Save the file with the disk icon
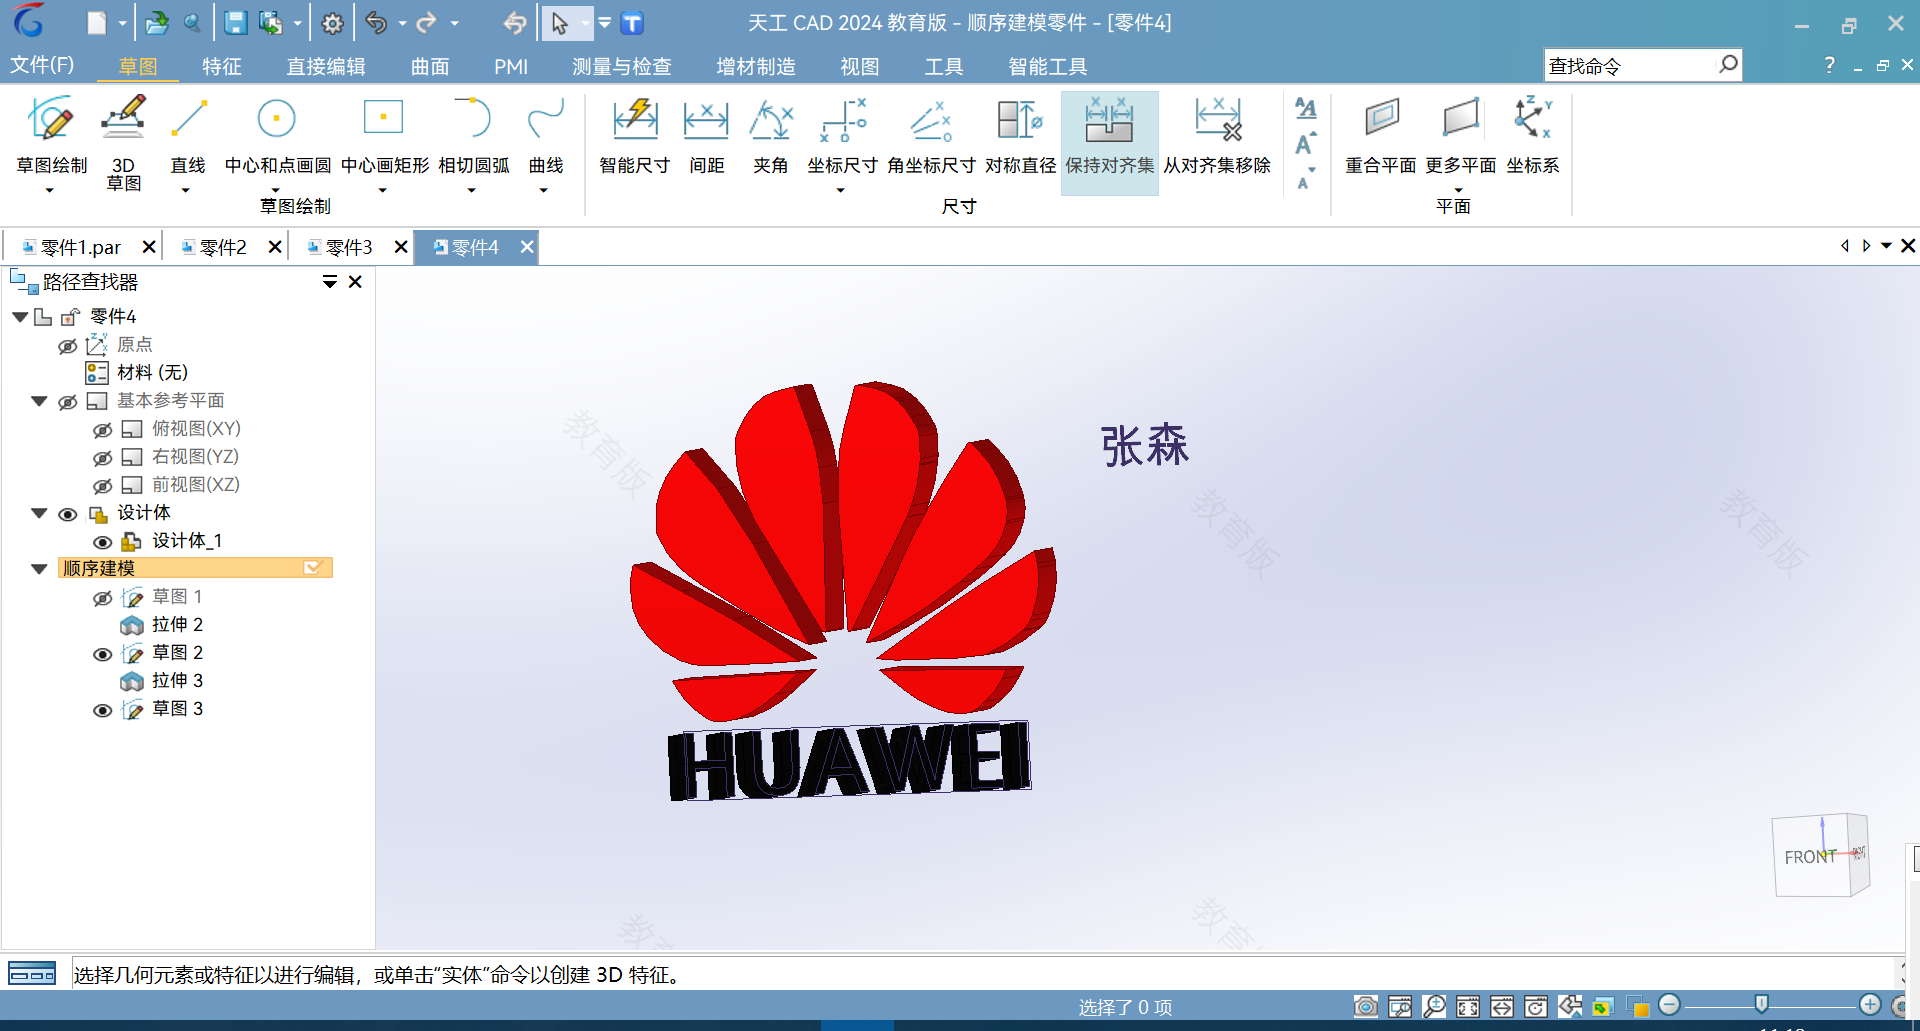 coord(235,23)
